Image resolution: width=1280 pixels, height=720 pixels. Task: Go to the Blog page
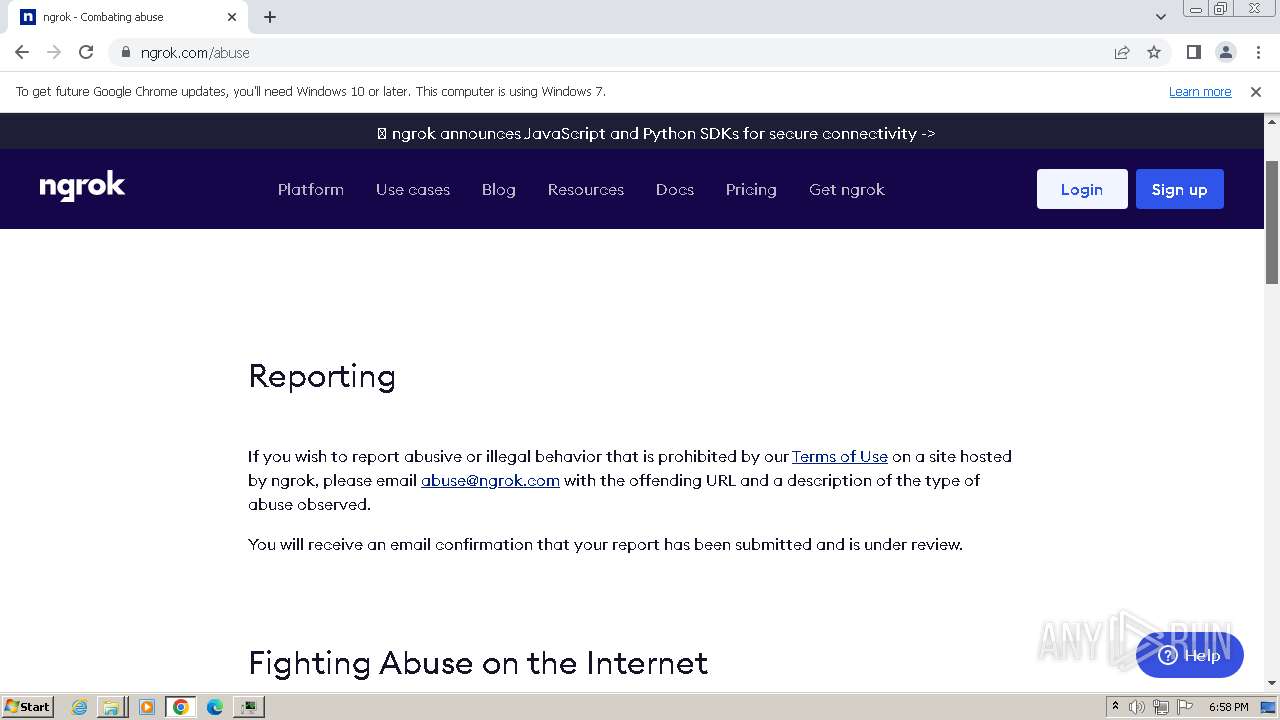[x=499, y=189]
